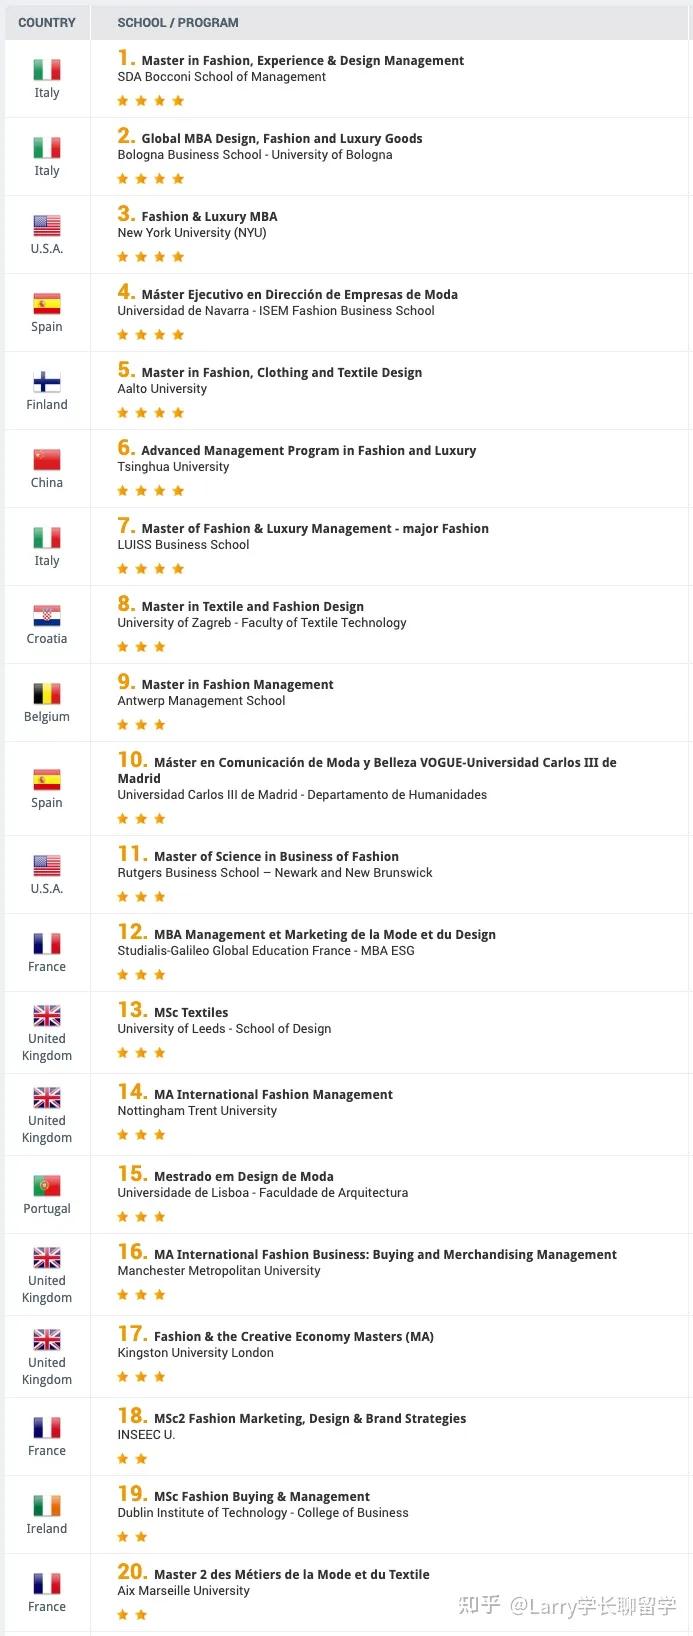Select Master in Fashion, Clothing and Textile Design
Screen dimensions: 693x1636
pyautogui.click(x=281, y=373)
